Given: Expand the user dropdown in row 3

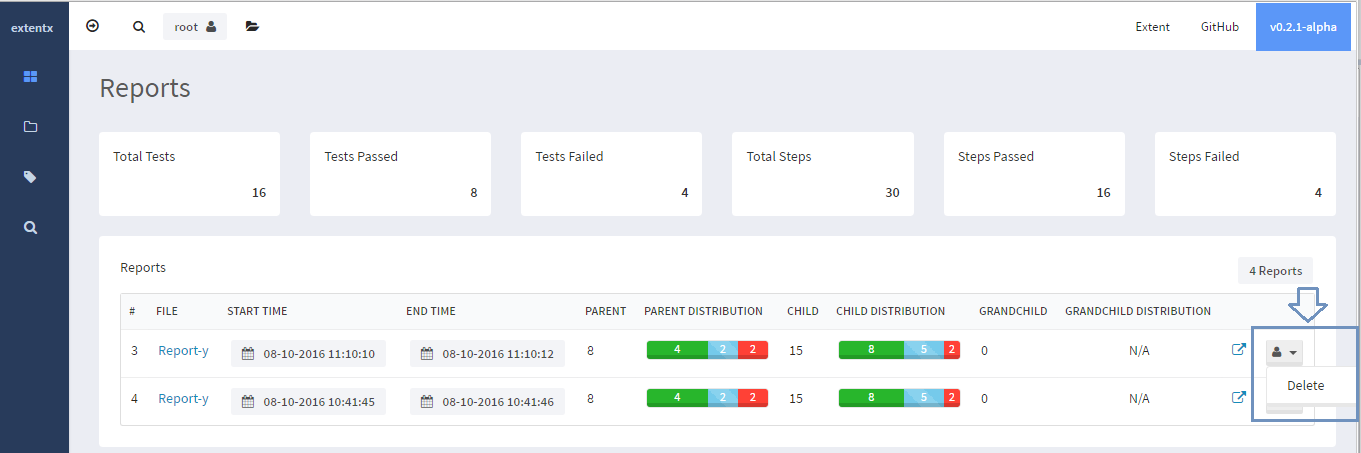Looking at the screenshot, I should (x=1284, y=352).
